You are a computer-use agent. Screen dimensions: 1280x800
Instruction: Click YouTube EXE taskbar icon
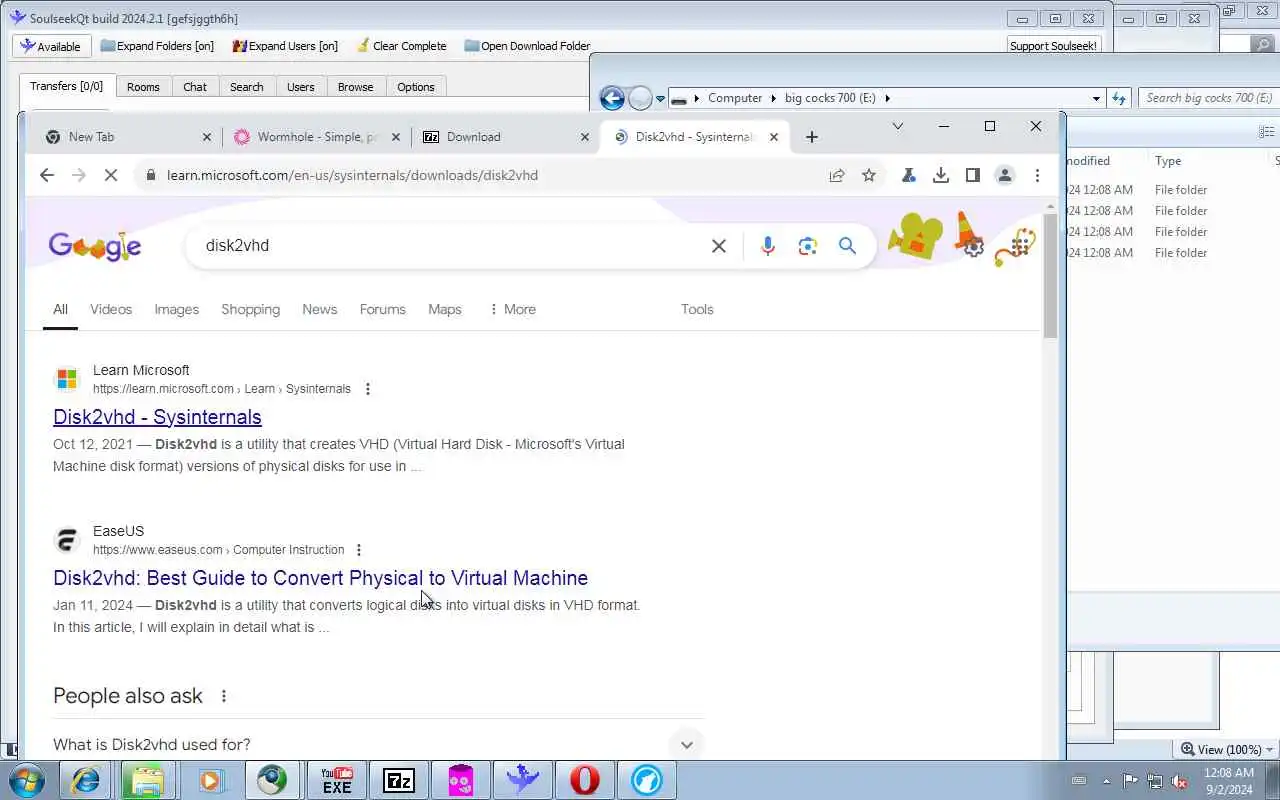[x=337, y=780]
